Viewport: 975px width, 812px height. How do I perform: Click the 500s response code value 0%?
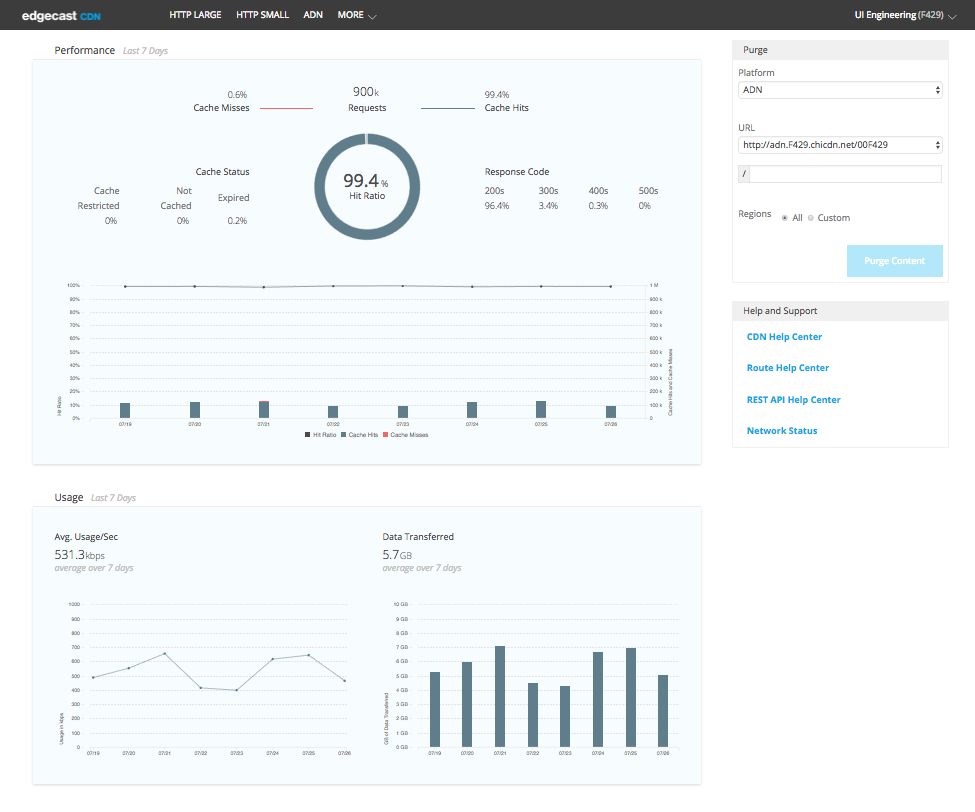[645, 206]
